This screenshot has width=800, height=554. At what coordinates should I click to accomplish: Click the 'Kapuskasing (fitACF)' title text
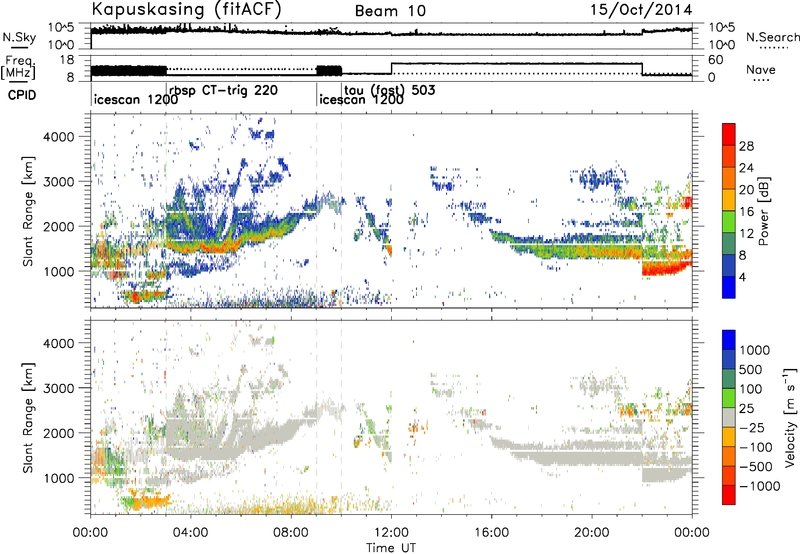[x=186, y=9]
